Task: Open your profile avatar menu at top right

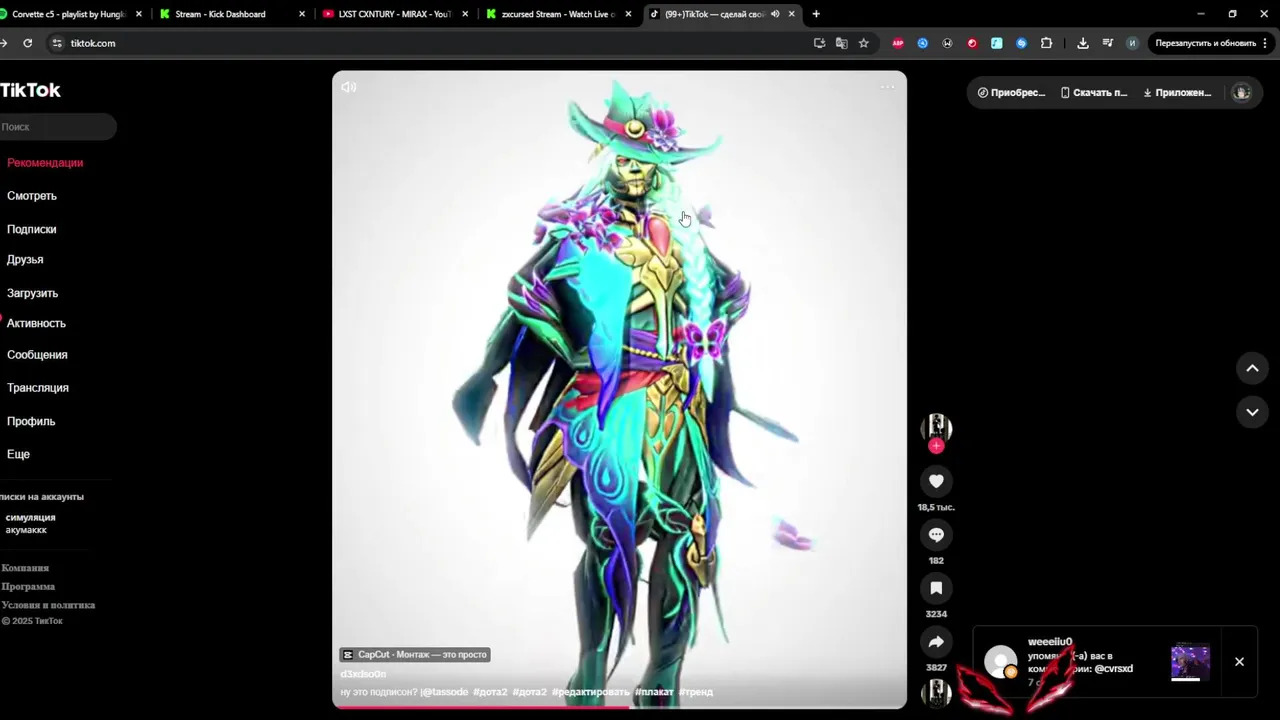Action: [1241, 92]
